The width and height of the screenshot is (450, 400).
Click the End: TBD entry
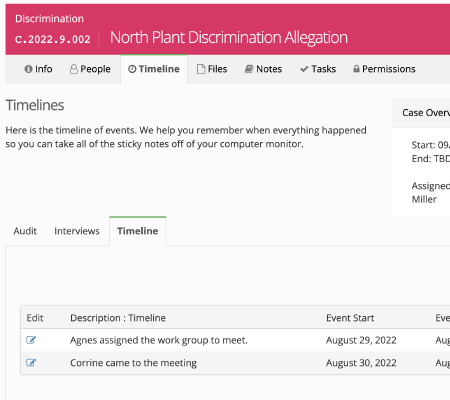point(431,159)
